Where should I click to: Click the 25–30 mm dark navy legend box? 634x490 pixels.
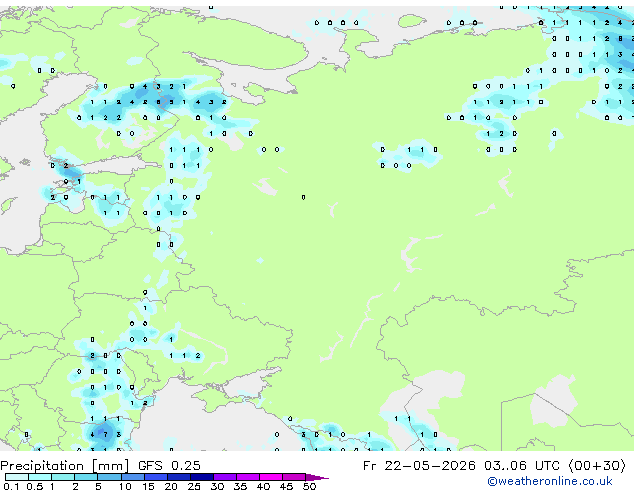(x=201, y=477)
